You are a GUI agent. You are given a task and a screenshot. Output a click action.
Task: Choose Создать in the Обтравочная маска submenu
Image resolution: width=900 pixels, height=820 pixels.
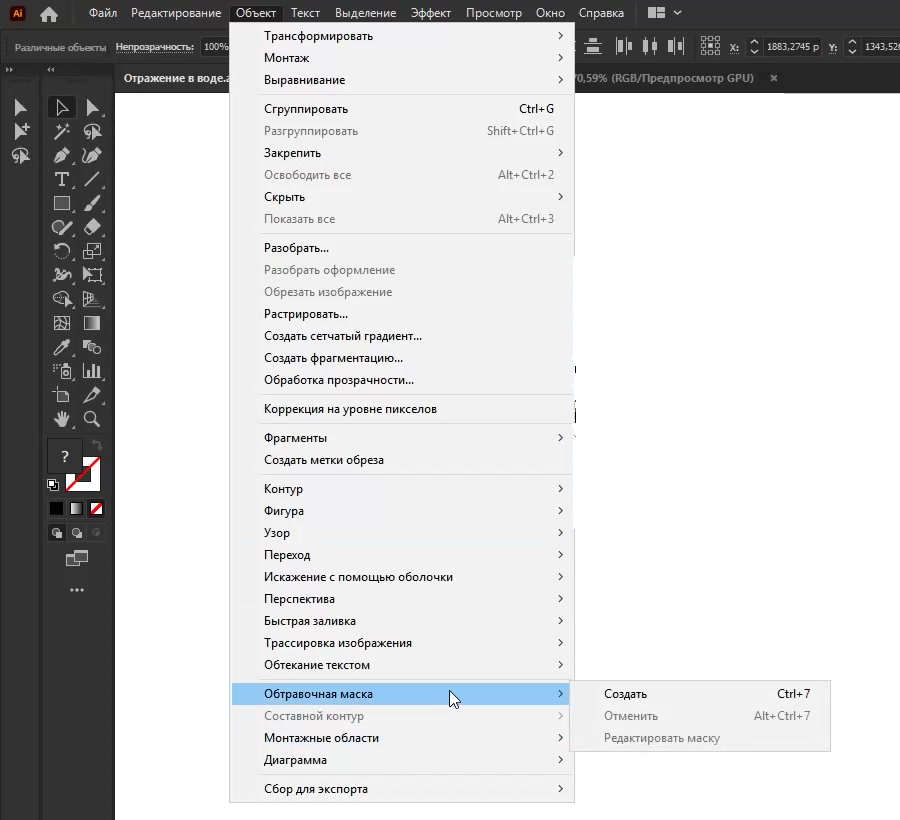point(700,694)
